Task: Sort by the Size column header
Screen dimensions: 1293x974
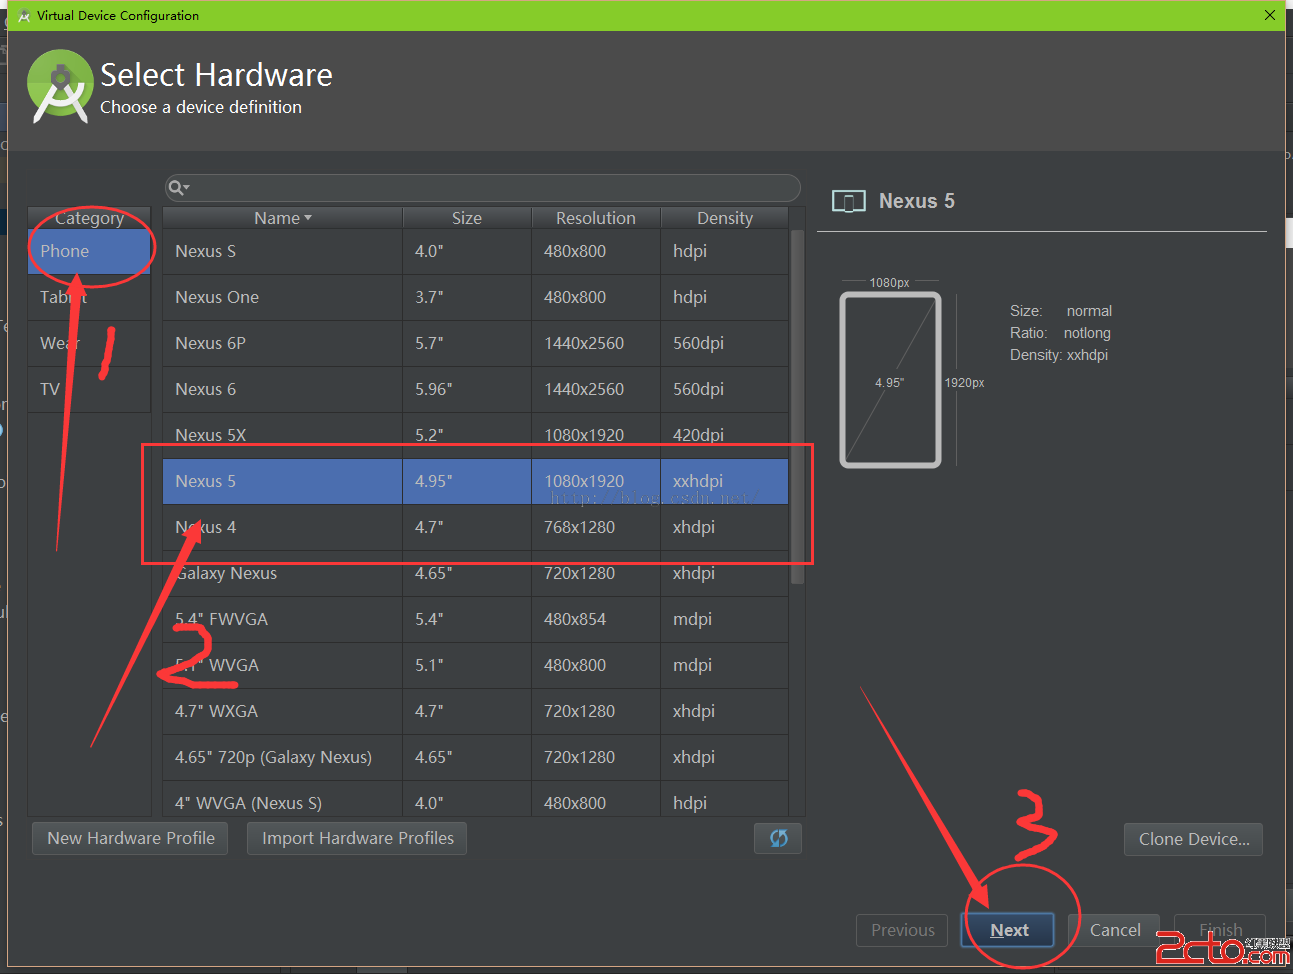Action: click(x=467, y=218)
